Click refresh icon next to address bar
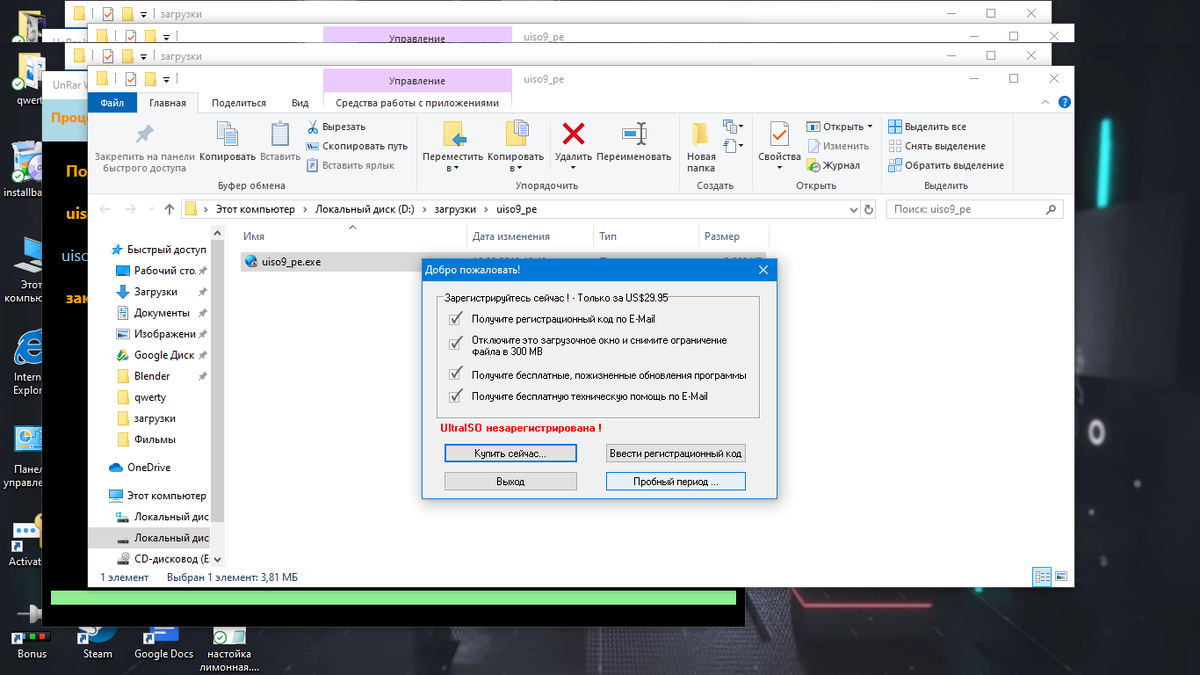This screenshot has height=675, width=1200. coord(868,209)
